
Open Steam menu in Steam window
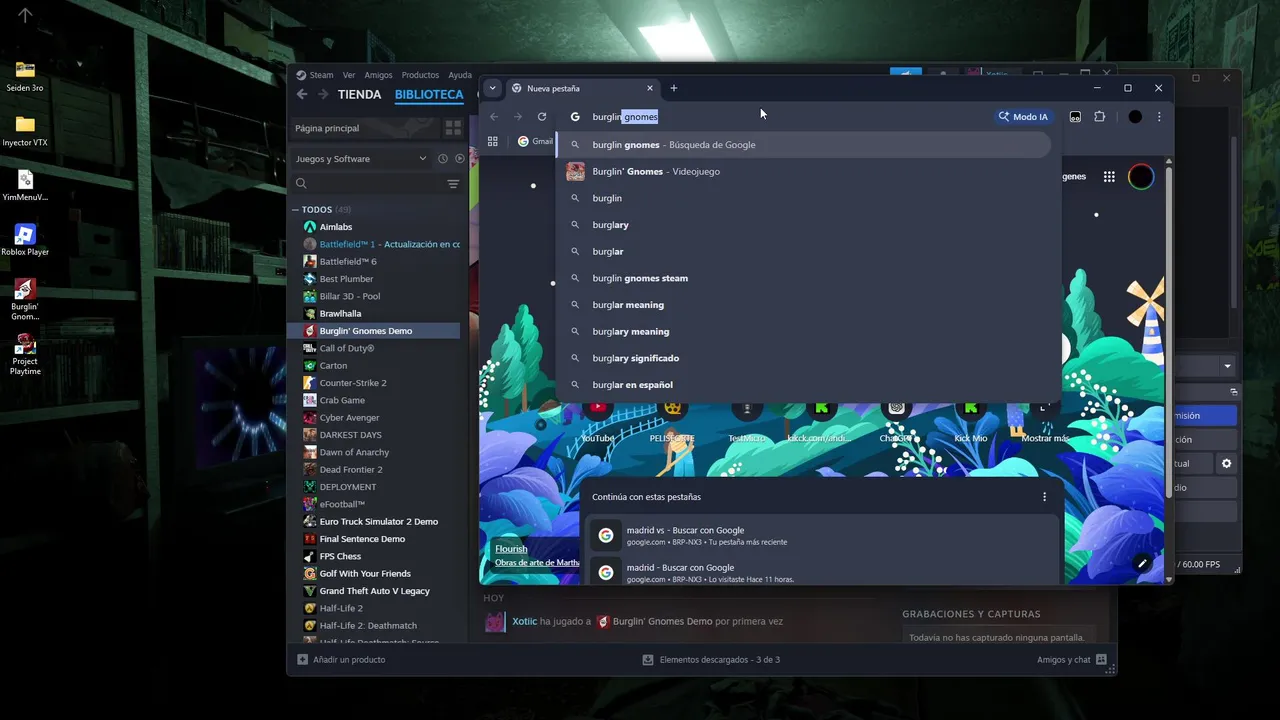pyautogui.click(x=315, y=75)
